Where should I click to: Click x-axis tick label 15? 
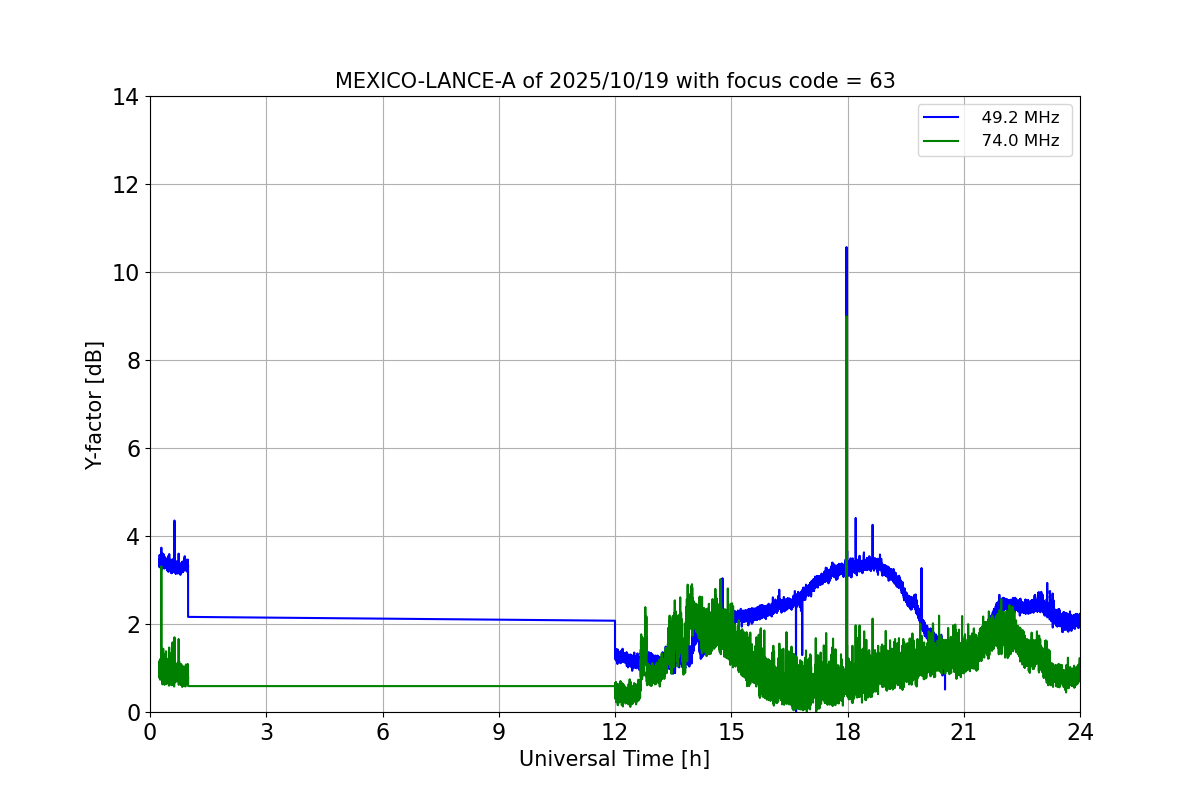pos(731,732)
